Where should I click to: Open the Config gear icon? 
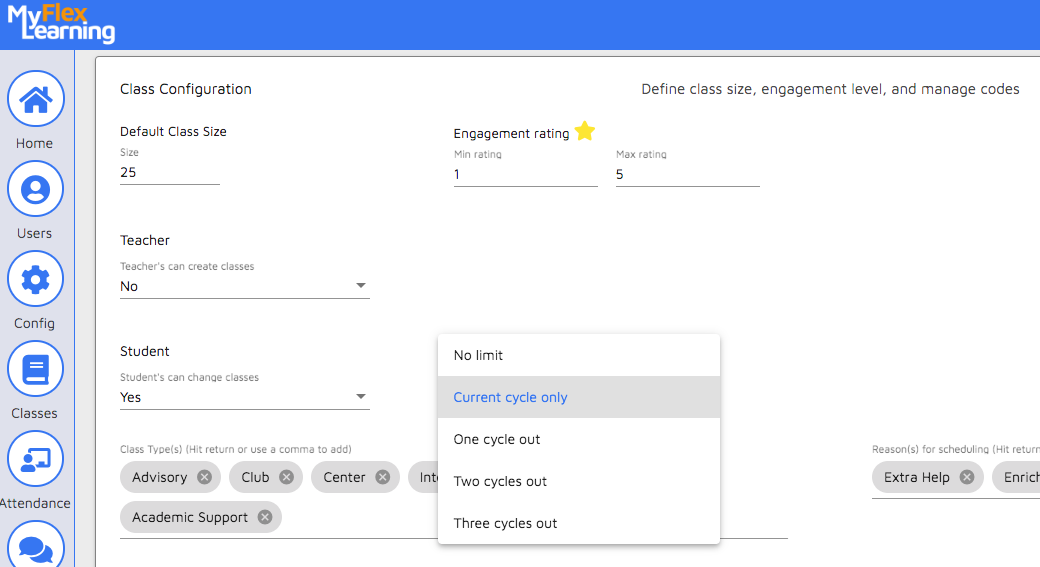point(35,279)
